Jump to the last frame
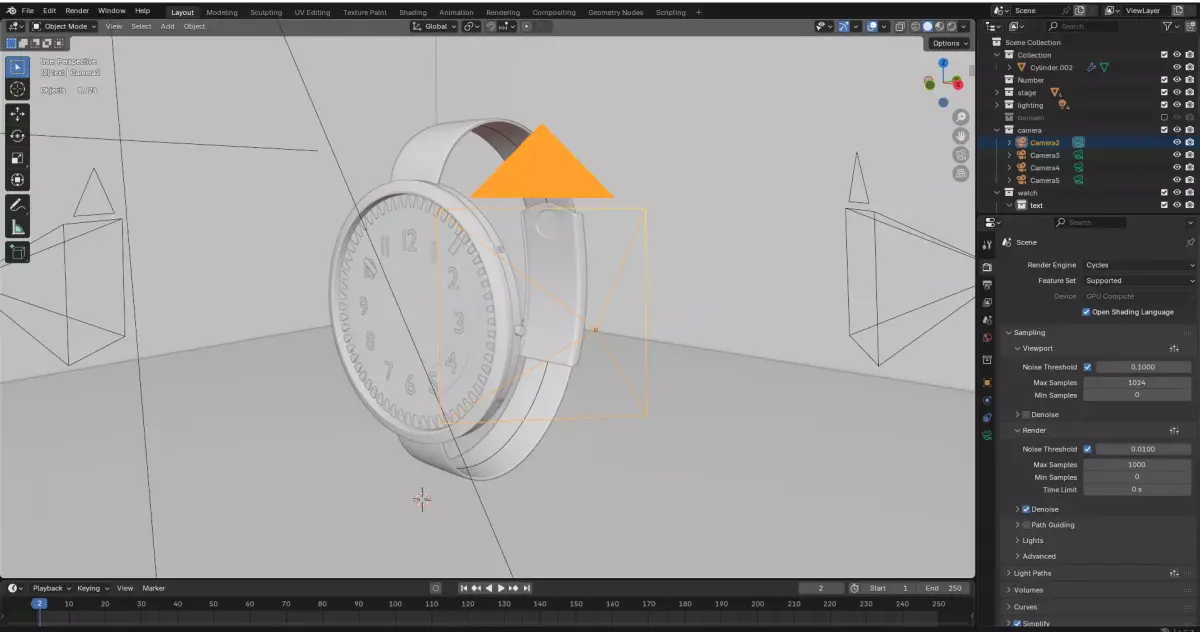 click(x=527, y=588)
